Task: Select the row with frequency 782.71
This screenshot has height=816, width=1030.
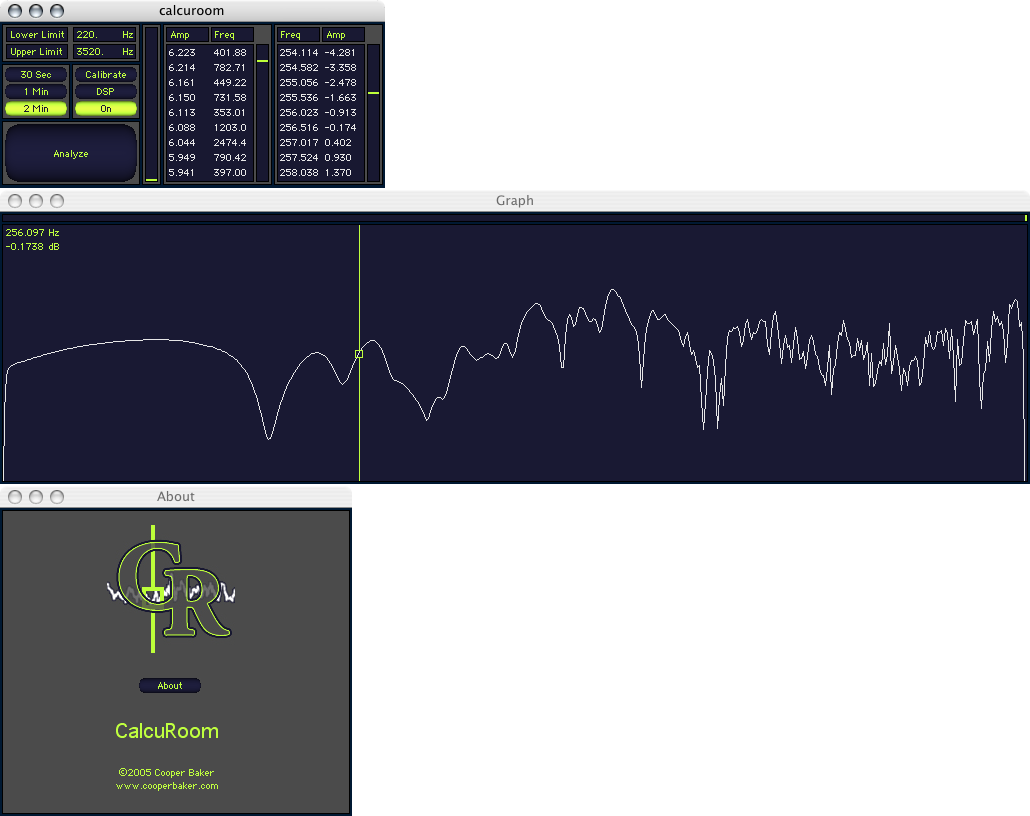Action: click(210, 68)
